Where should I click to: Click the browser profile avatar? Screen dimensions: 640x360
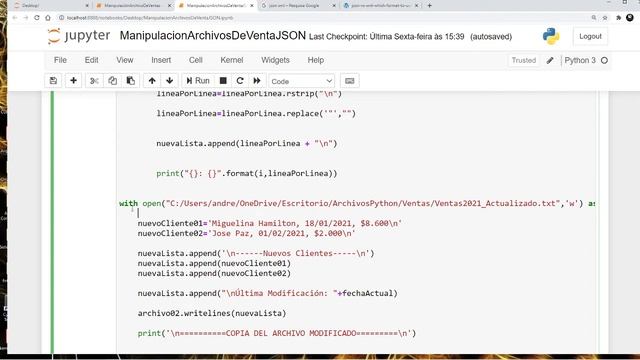630,18
